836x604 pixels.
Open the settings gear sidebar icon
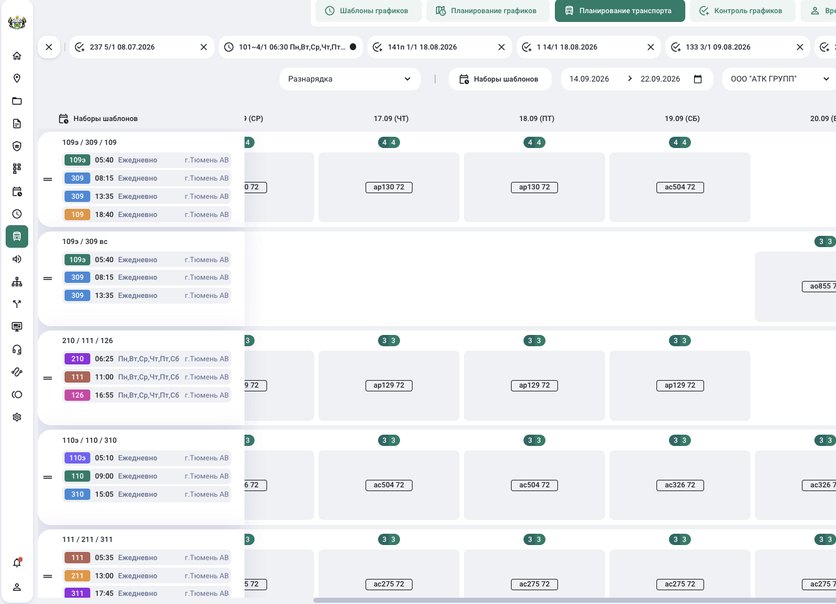(x=17, y=417)
